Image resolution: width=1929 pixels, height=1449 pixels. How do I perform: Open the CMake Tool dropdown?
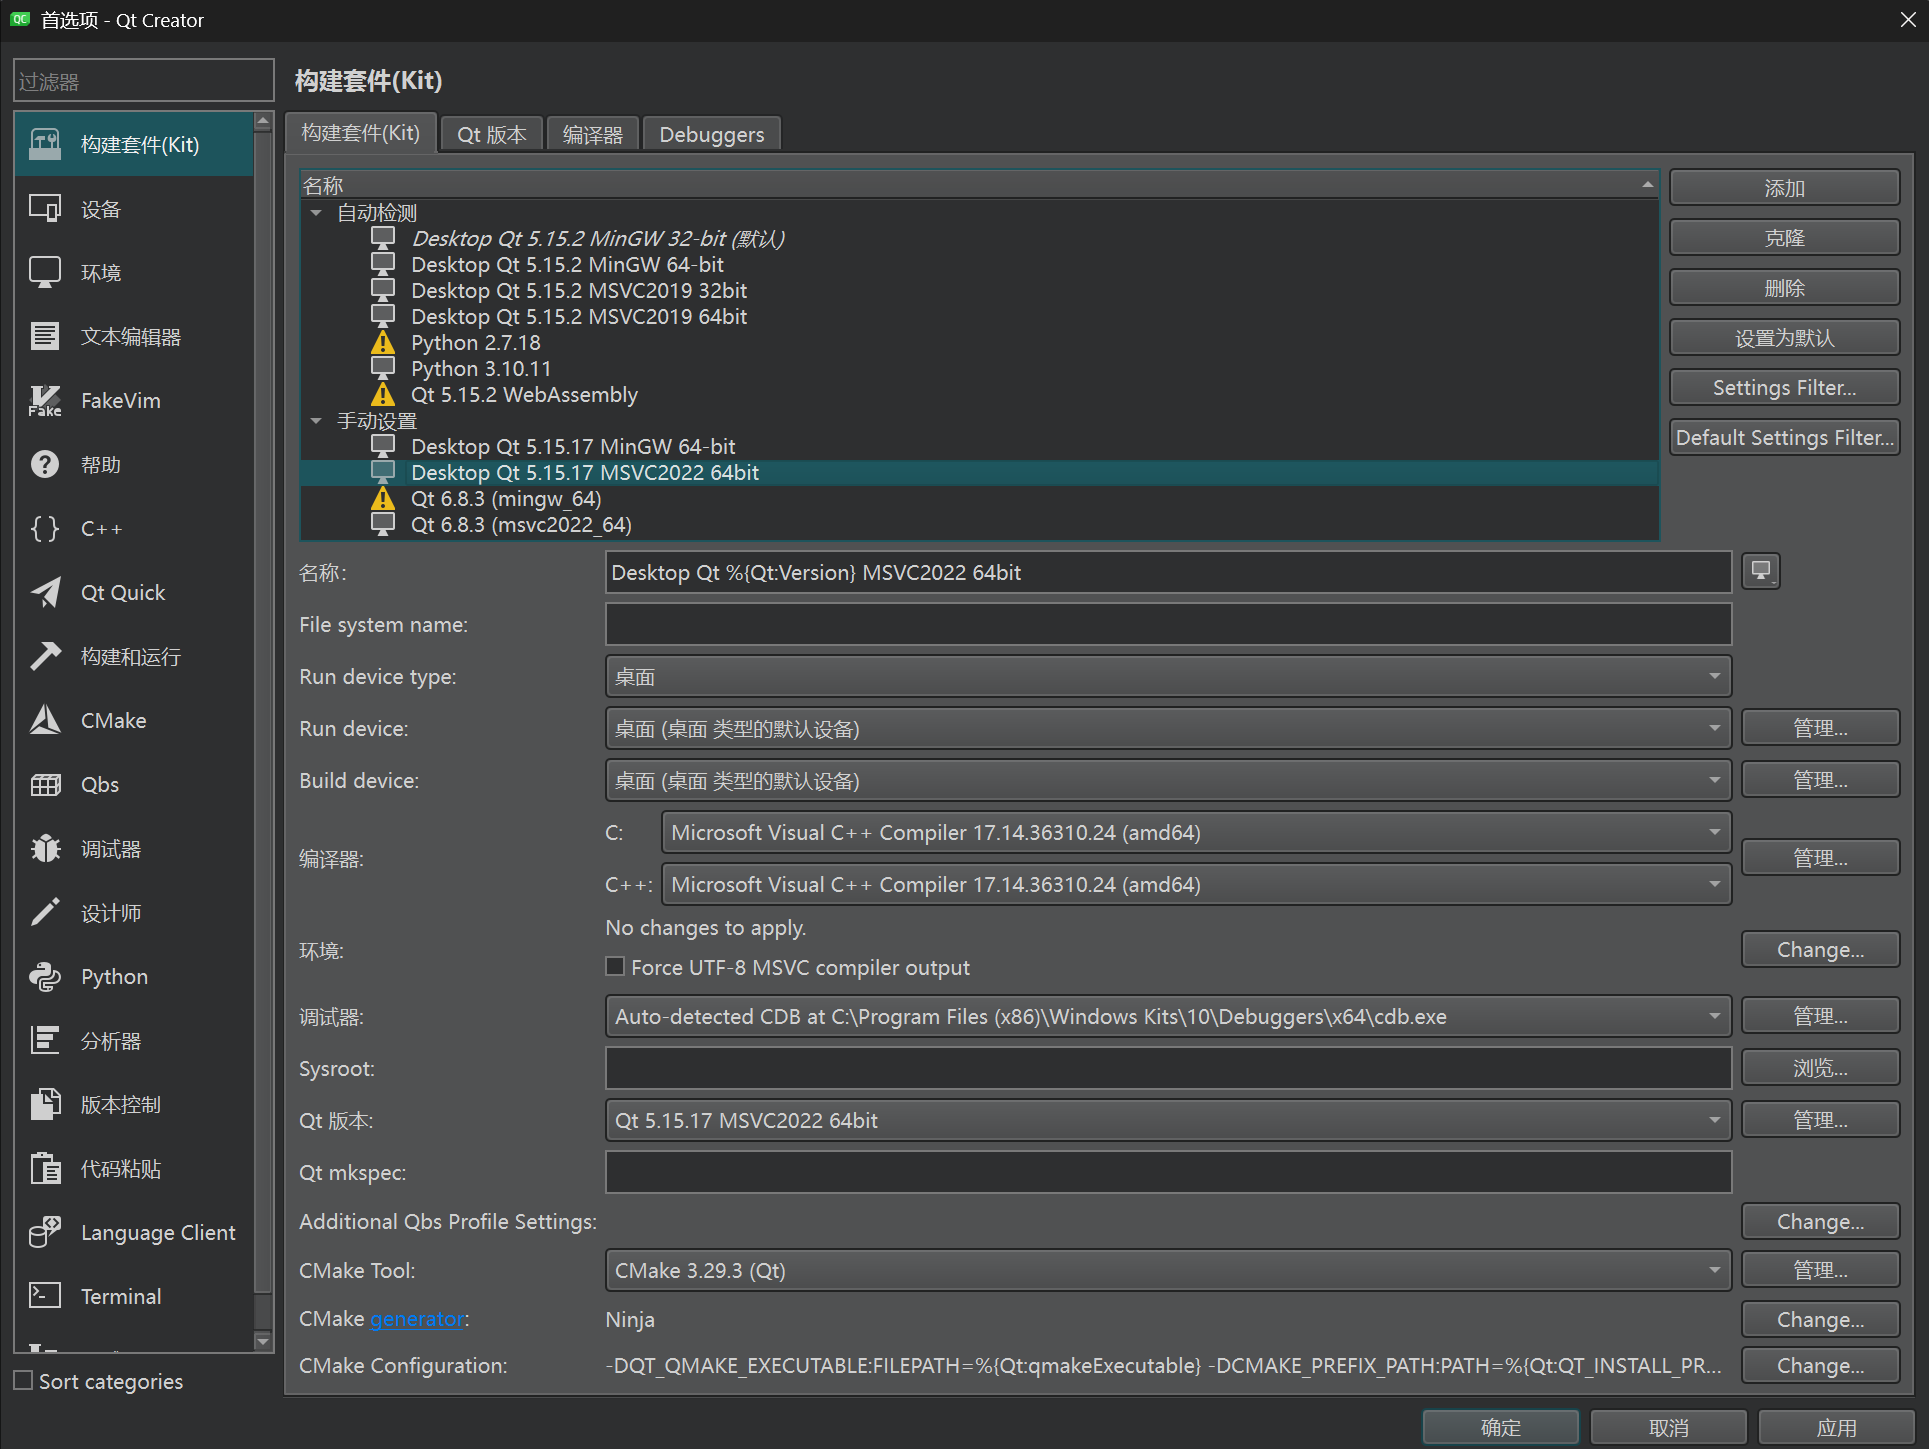pos(1168,1271)
